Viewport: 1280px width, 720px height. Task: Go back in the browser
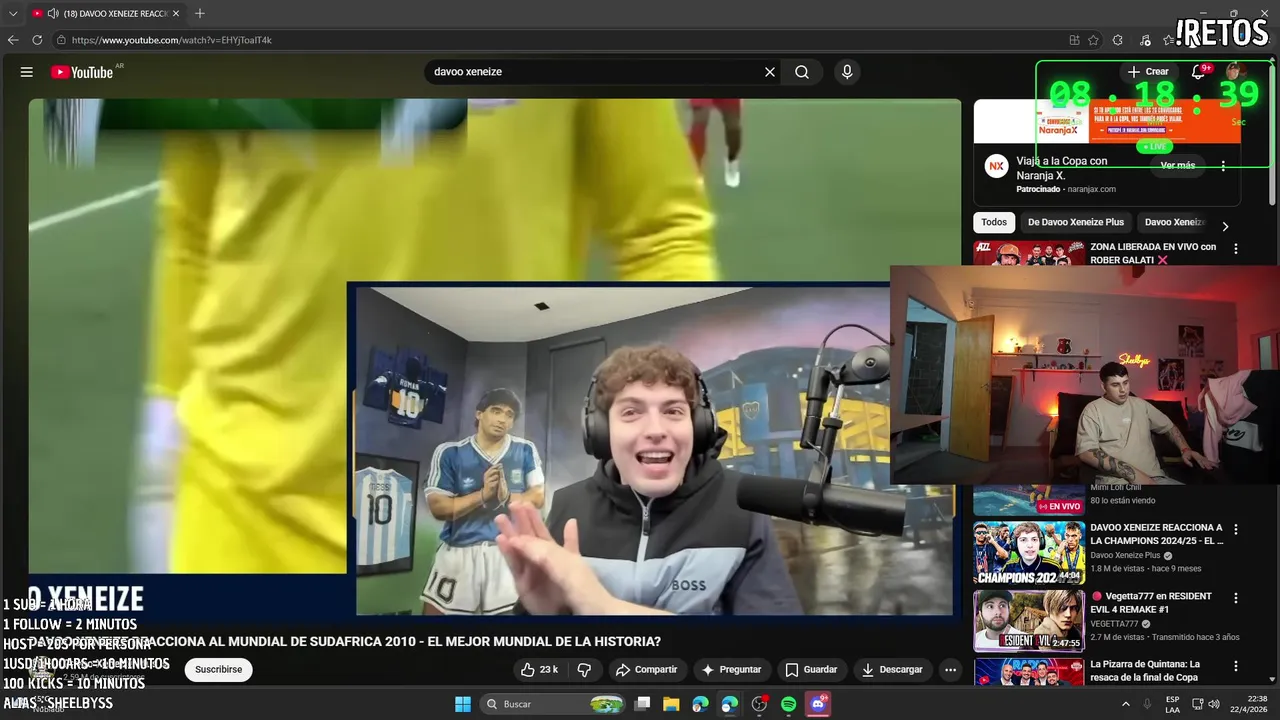point(13,40)
